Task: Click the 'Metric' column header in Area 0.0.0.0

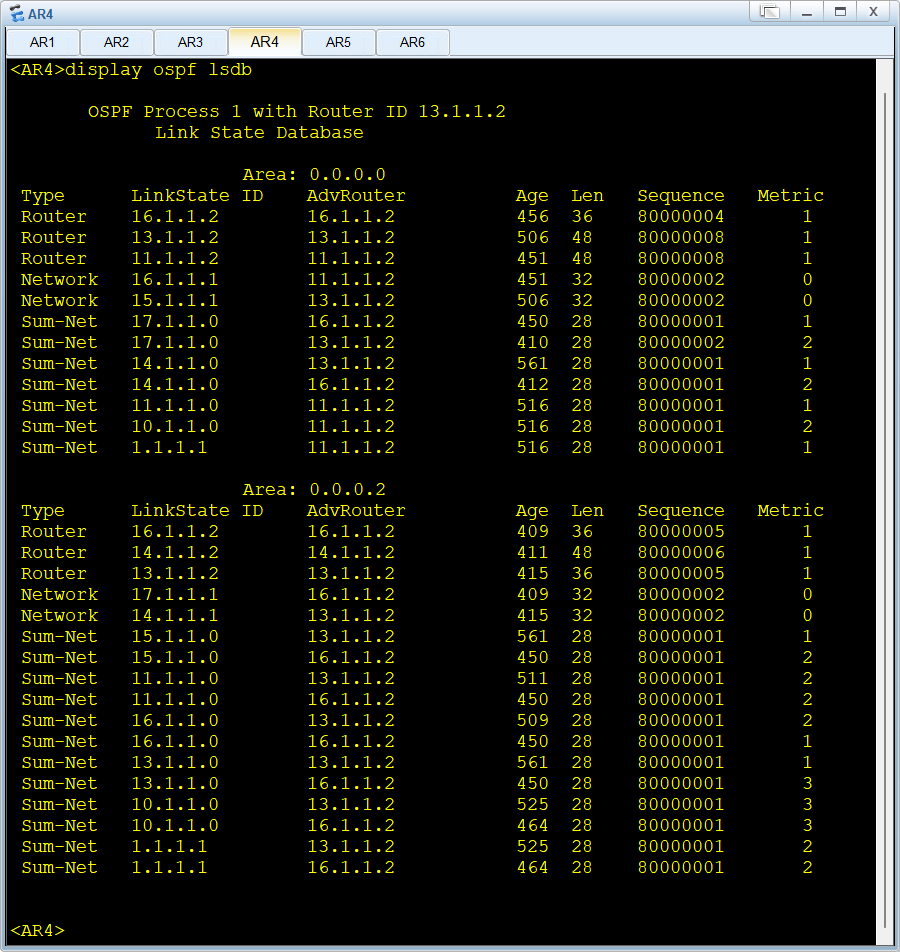Action: coord(791,196)
